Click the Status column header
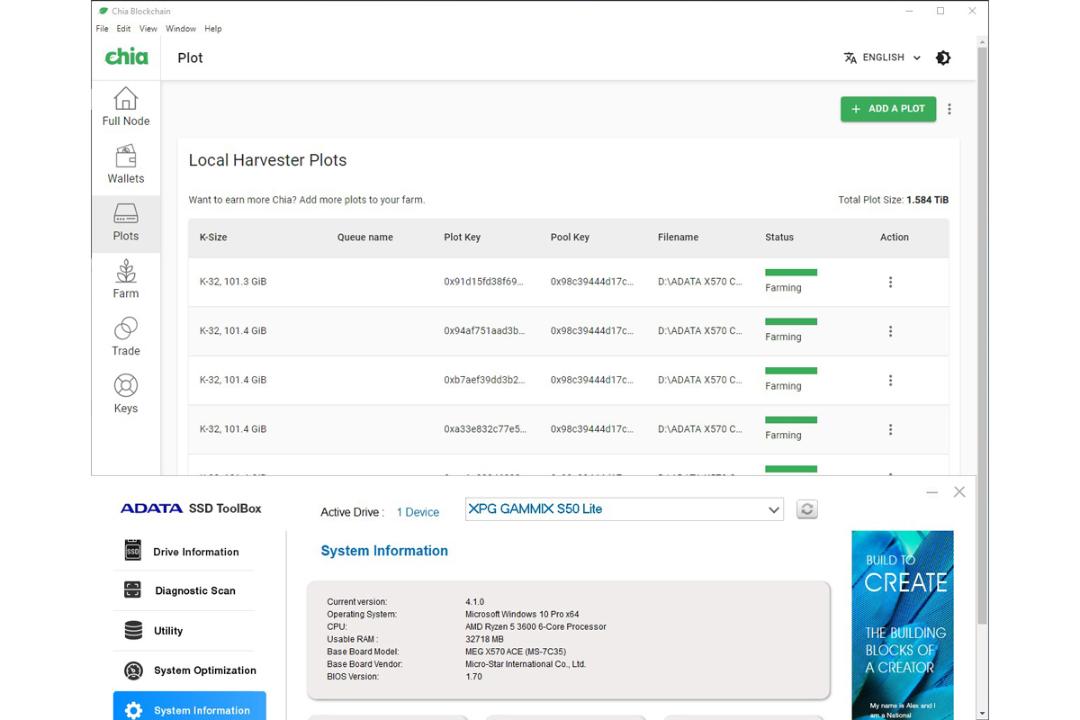 point(779,237)
